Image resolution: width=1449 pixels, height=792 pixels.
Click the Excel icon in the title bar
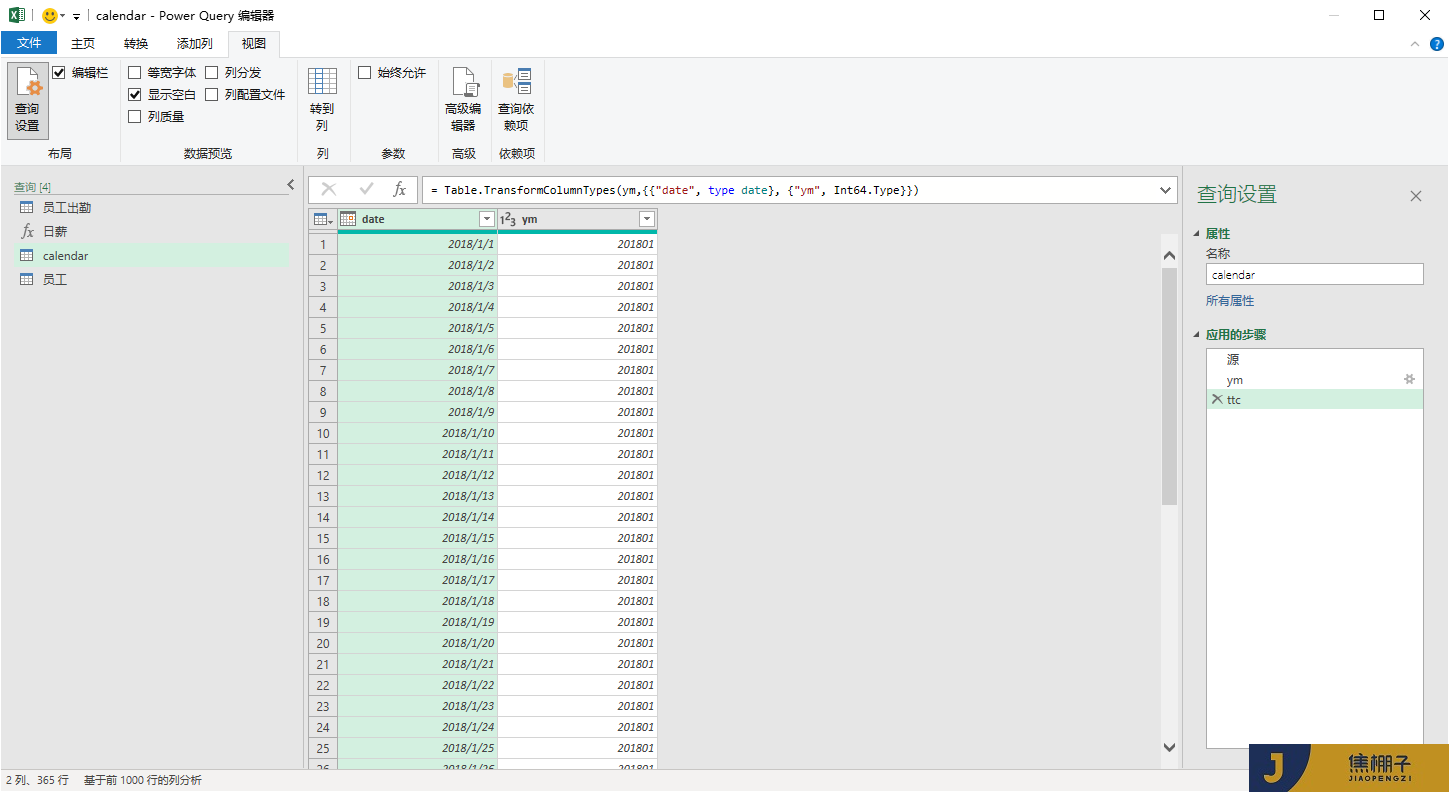16,15
